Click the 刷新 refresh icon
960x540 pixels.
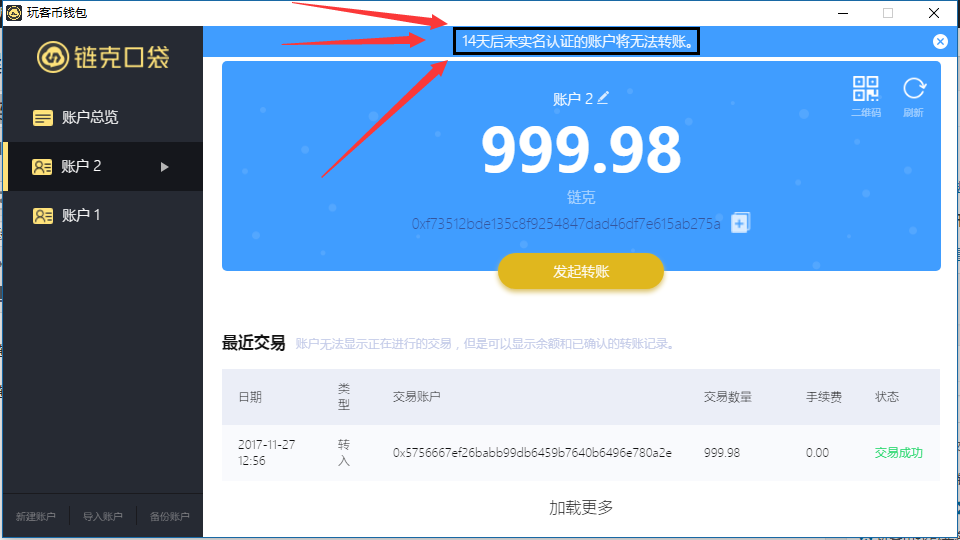pos(914,89)
